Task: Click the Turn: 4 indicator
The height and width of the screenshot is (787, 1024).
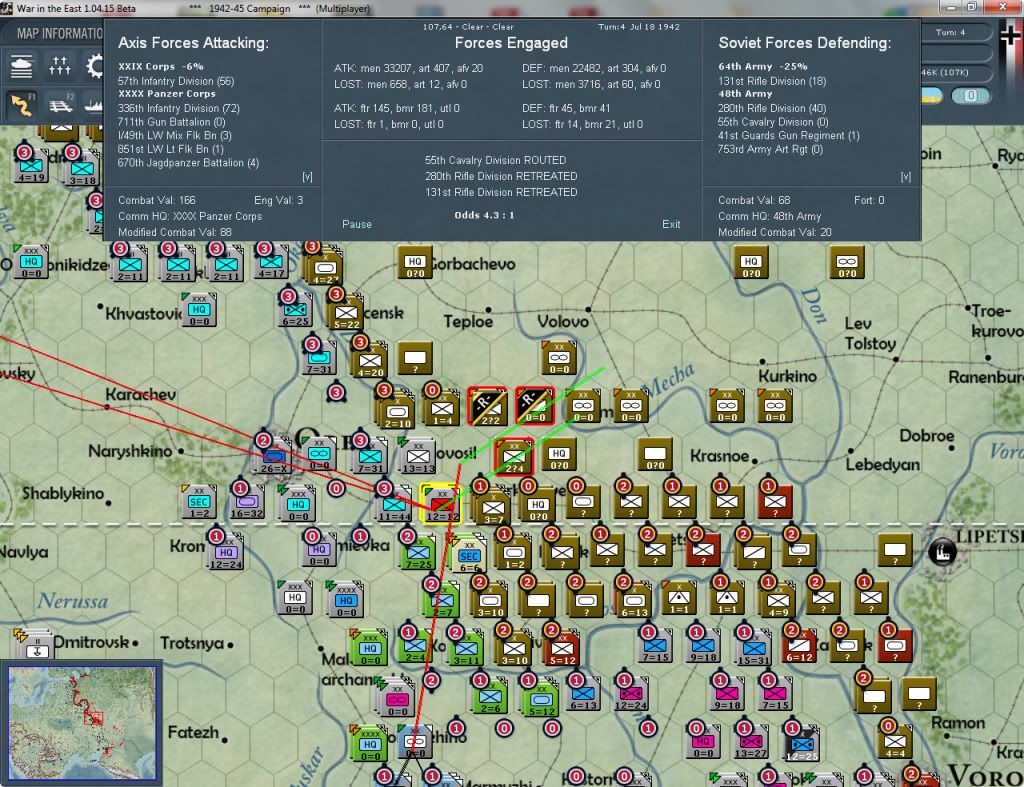Action: (x=950, y=32)
